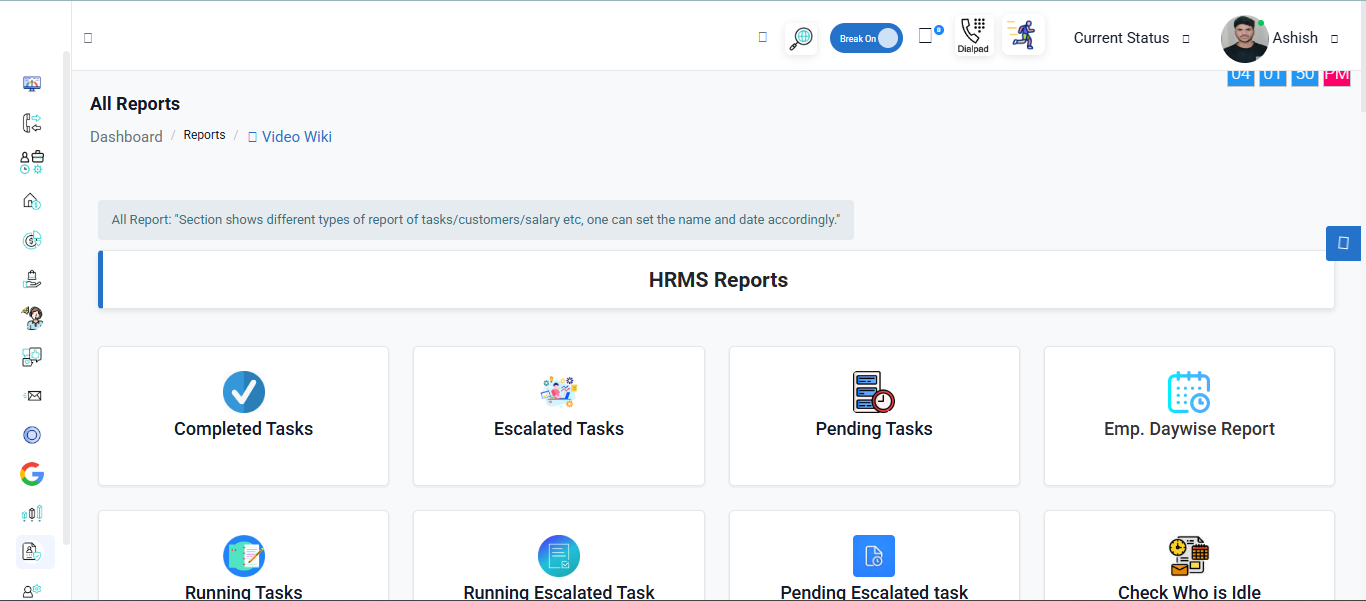
Task: Open the Dialpad phone icon
Action: pyautogui.click(x=972, y=34)
